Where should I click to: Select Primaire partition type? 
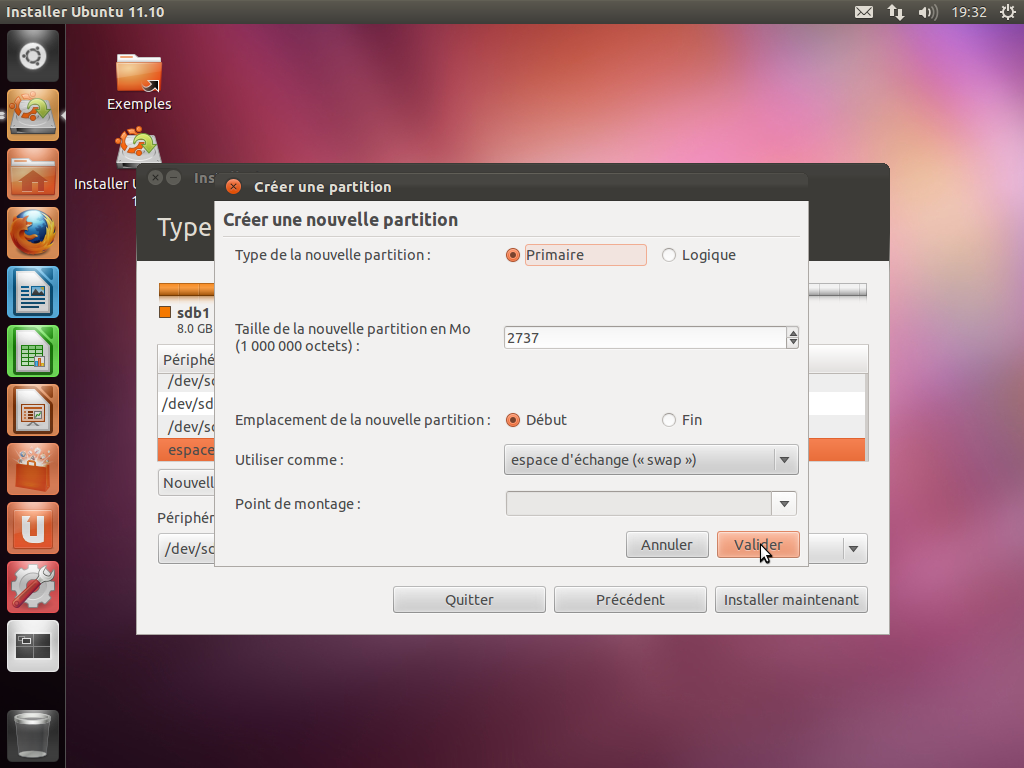(x=514, y=255)
